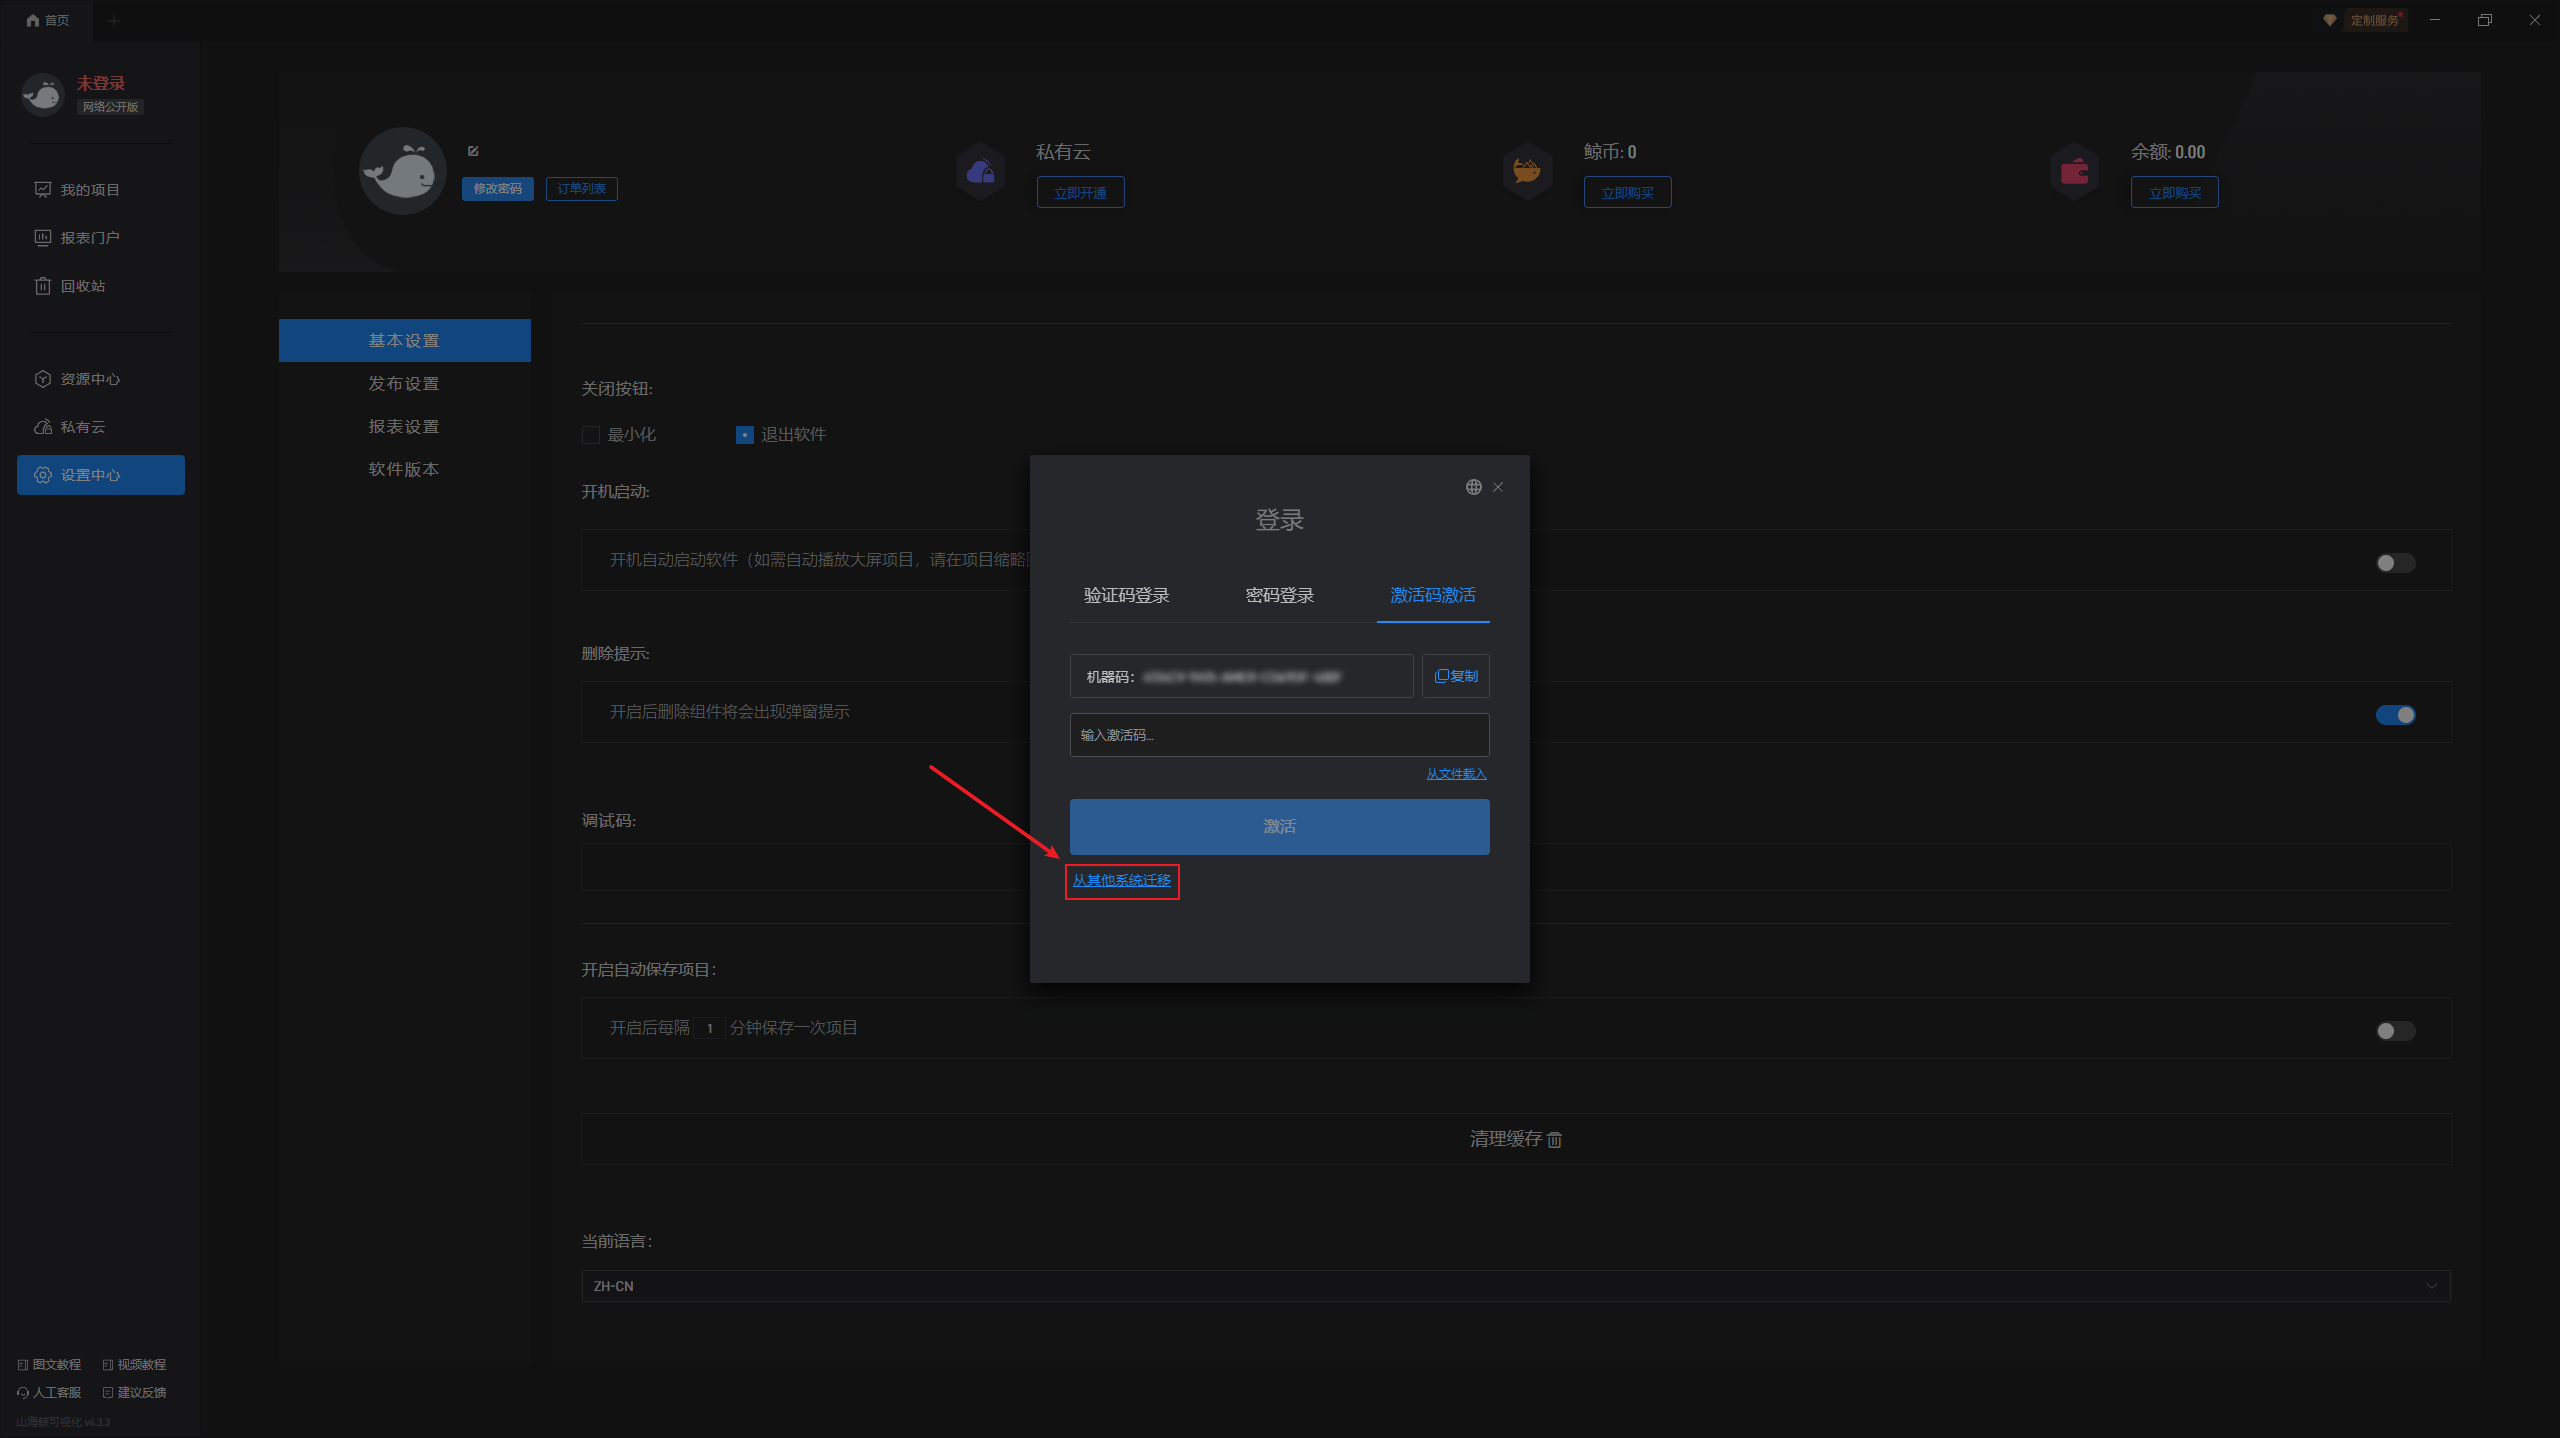The width and height of the screenshot is (2560, 1438).
Task: Open the publish settings menu item
Action: (x=404, y=384)
